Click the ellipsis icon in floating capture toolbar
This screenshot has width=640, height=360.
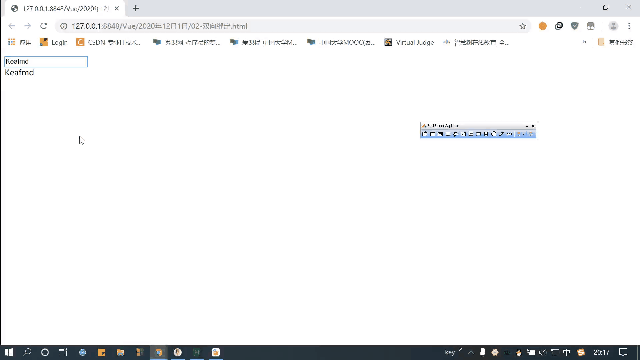(509, 134)
